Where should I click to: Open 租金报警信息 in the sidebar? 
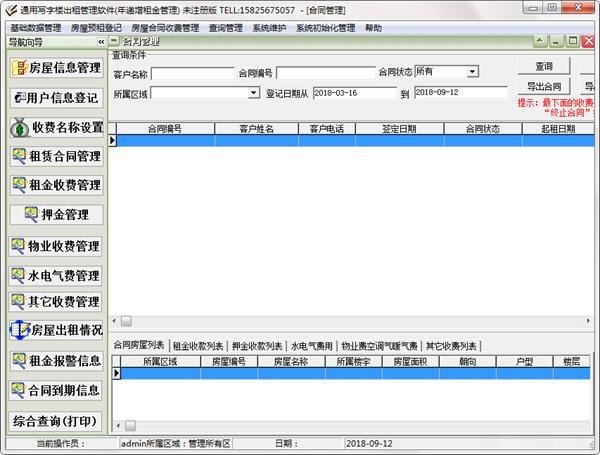[x=56, y=360]
